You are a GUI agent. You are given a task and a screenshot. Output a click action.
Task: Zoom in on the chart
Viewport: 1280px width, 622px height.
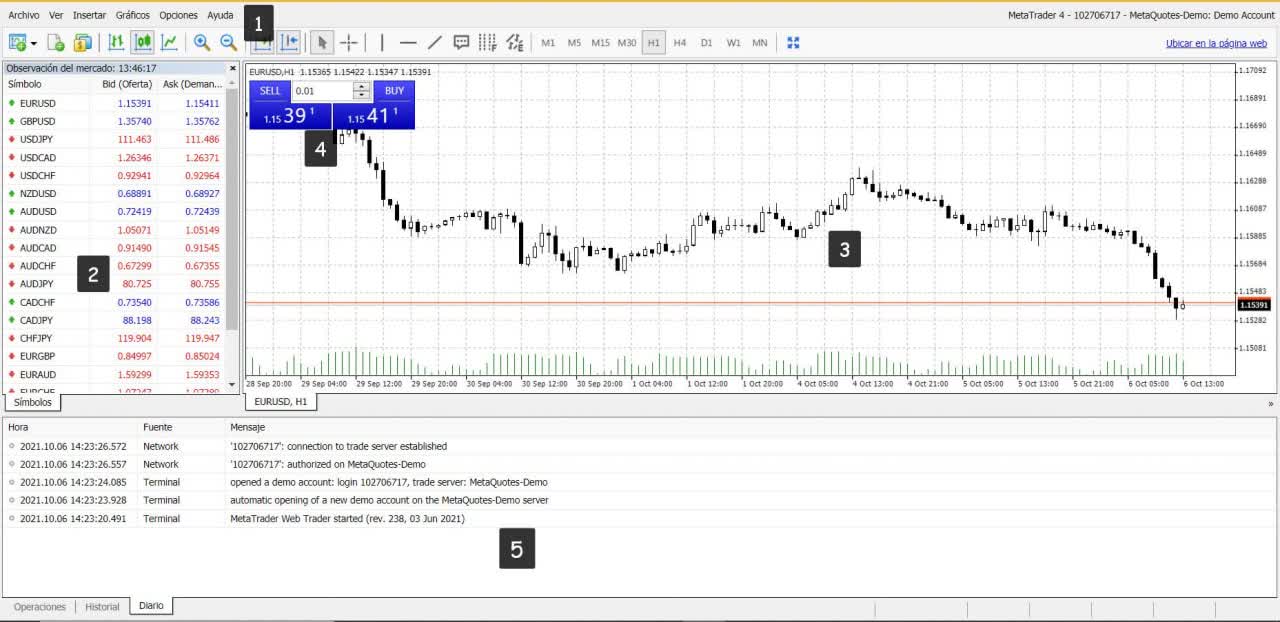click(x=202, y=42)
